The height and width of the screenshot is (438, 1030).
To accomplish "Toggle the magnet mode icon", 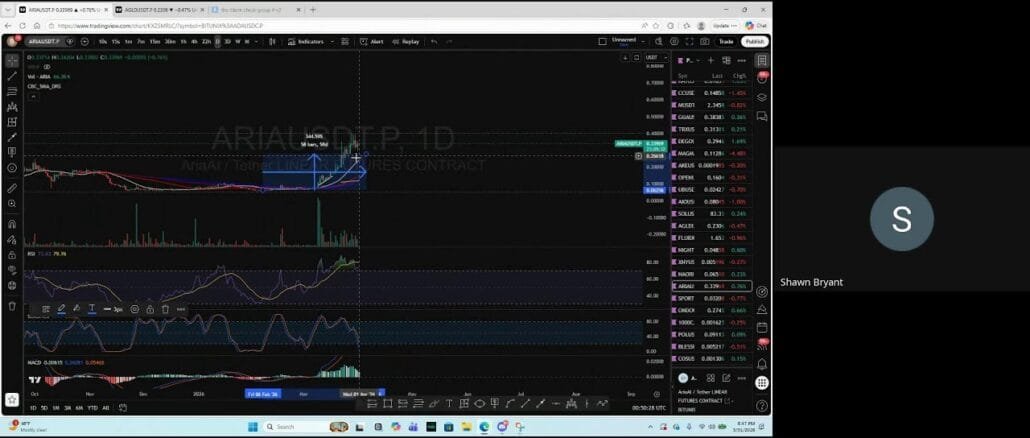I will [x=12, y=224].
